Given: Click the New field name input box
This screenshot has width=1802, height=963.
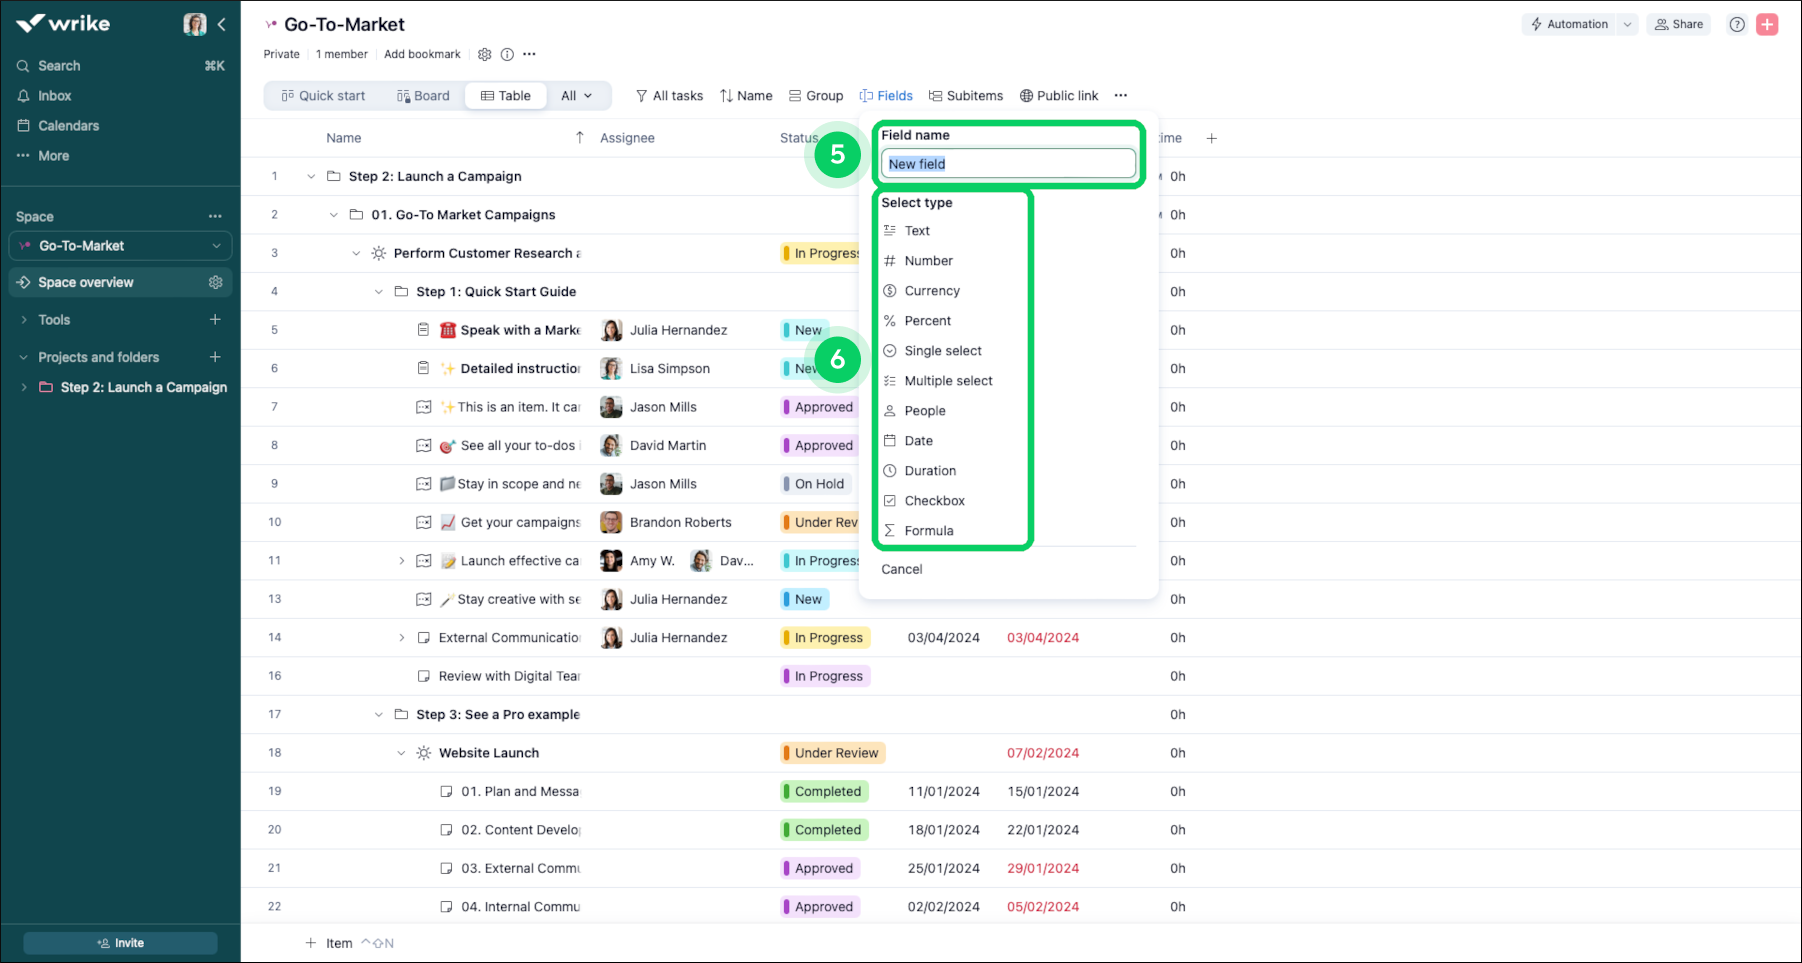Looking at the screenshot, I should click(x=1008, y=163).
